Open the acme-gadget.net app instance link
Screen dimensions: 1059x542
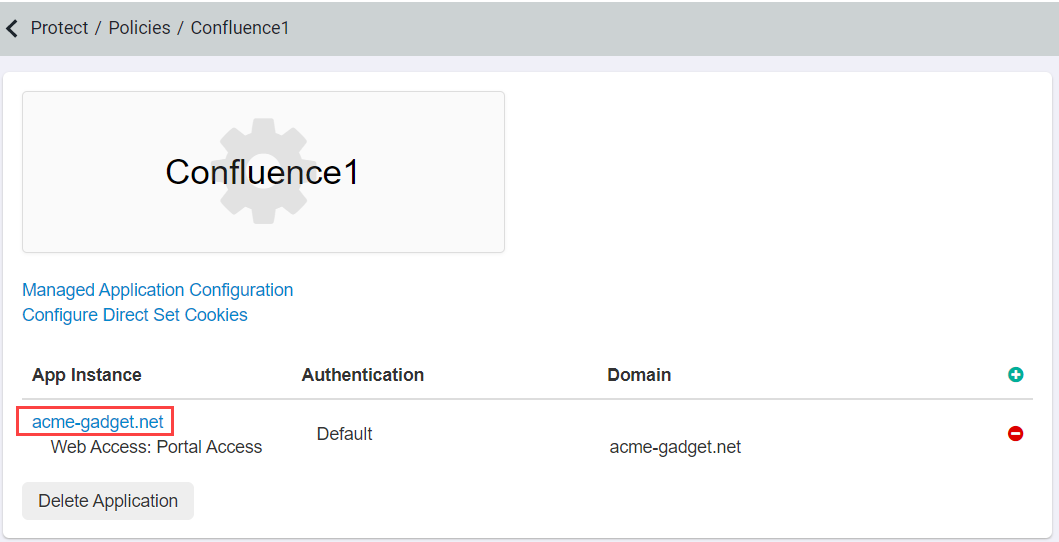(x=98, y=422)
